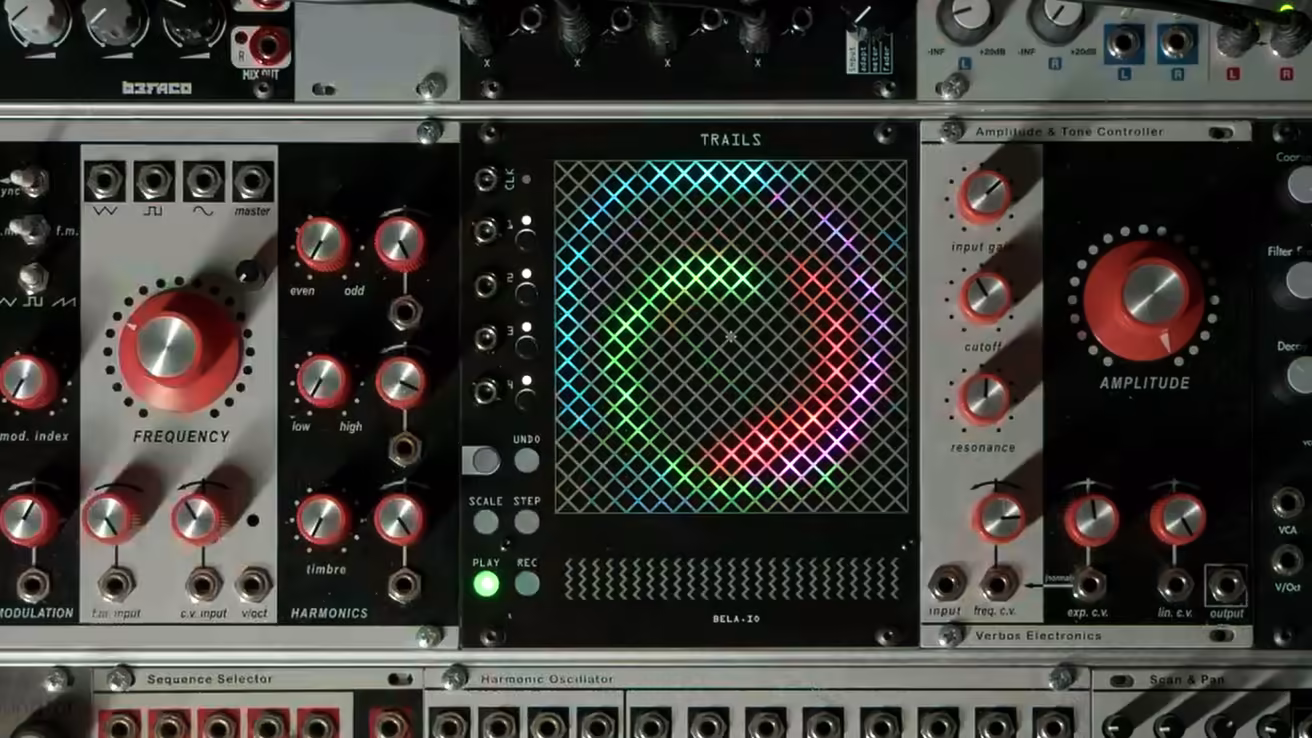Click the exp. c.v. jack
Viewport: 1312px width, 738px height.
pos(1089,584)
